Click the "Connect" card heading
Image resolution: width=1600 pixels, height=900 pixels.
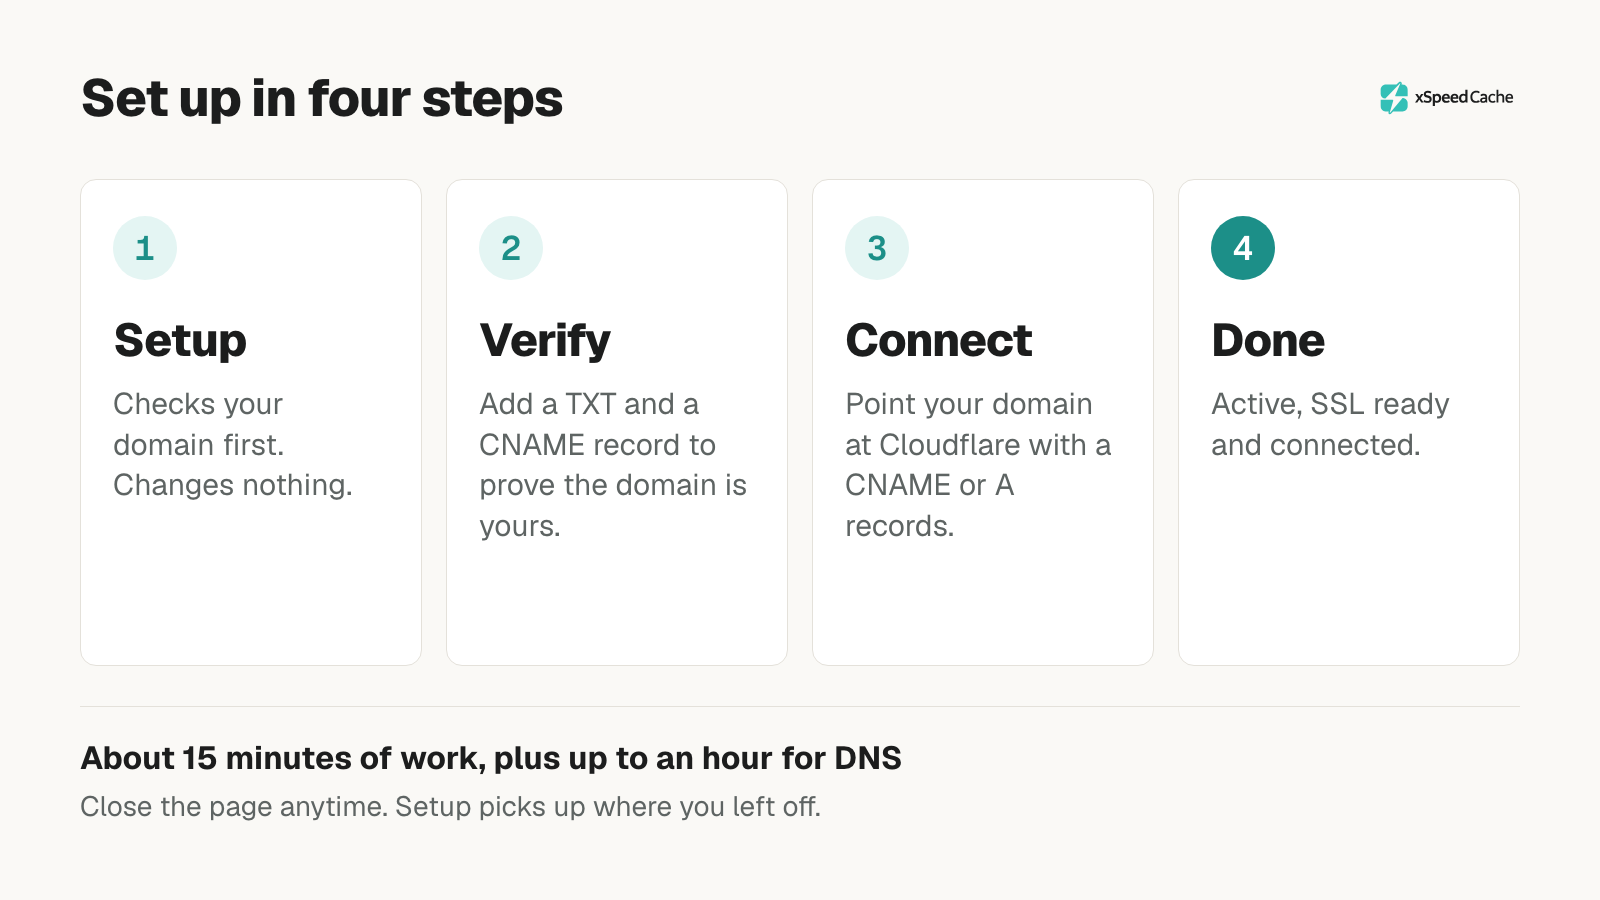click(x=939, y=341)
